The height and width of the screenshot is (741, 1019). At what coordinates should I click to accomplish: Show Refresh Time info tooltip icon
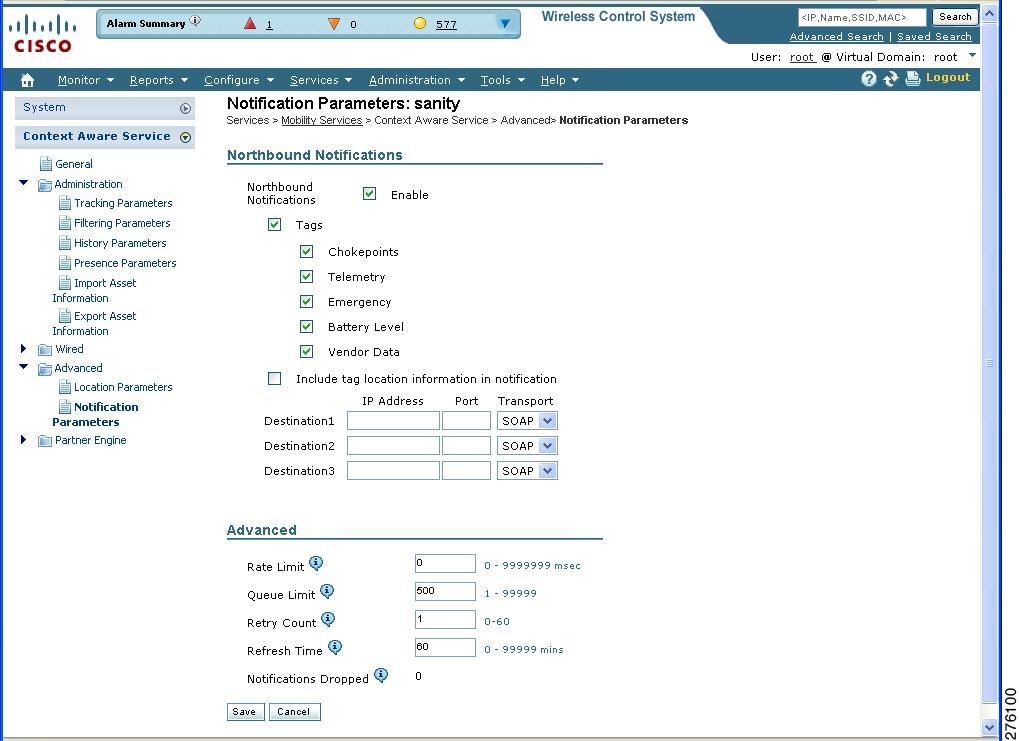335,647
